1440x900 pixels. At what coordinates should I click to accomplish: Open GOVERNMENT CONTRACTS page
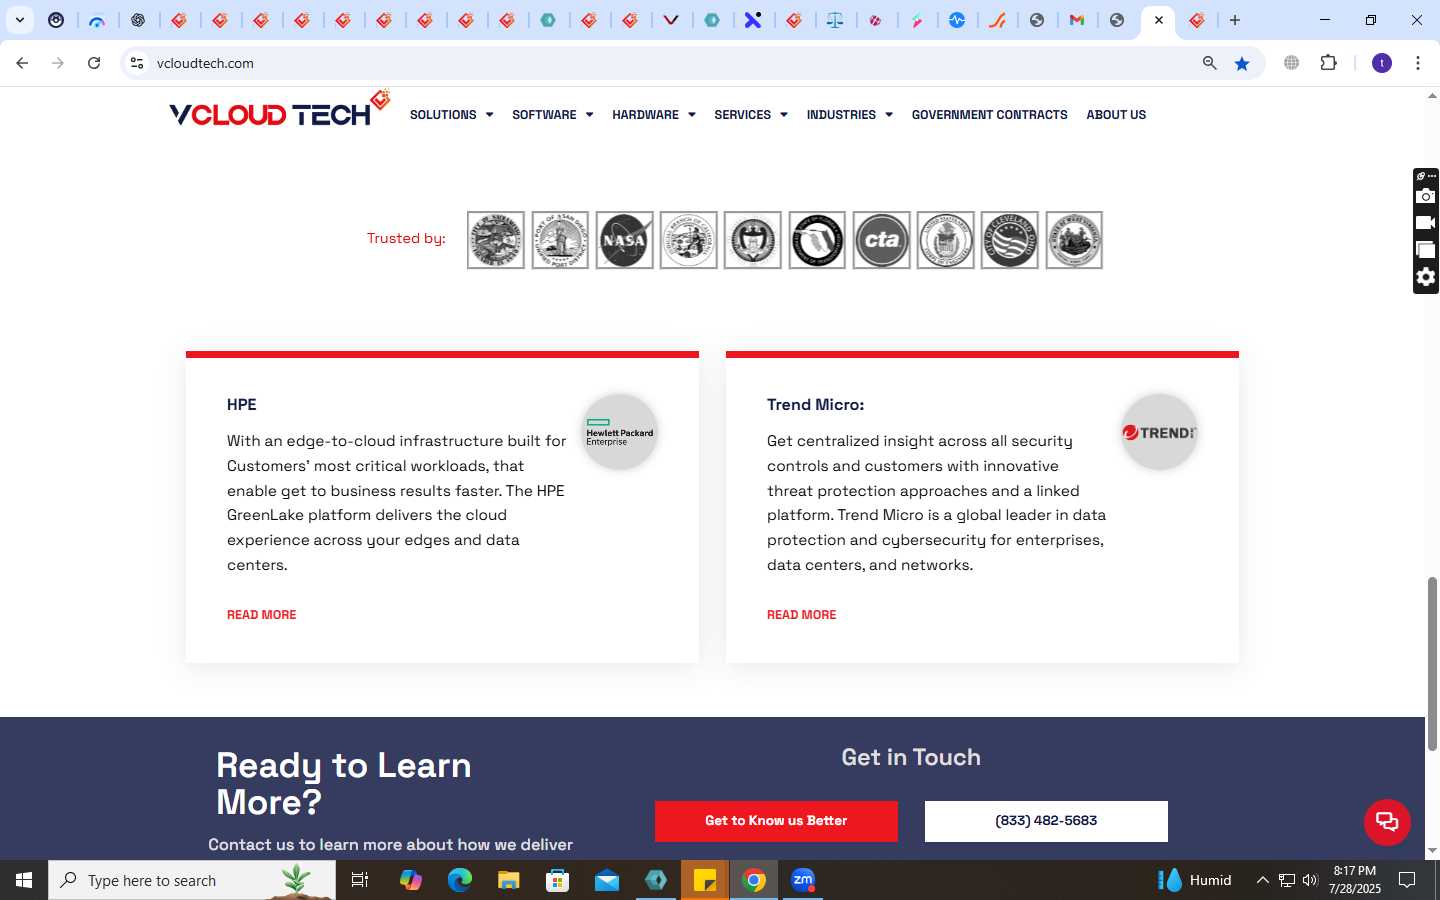[x=989, y=115]
